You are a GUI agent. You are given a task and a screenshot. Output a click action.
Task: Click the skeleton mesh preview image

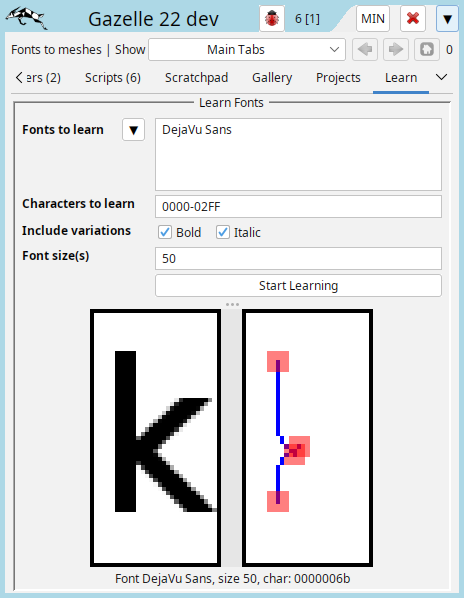(x=307, y=437)
